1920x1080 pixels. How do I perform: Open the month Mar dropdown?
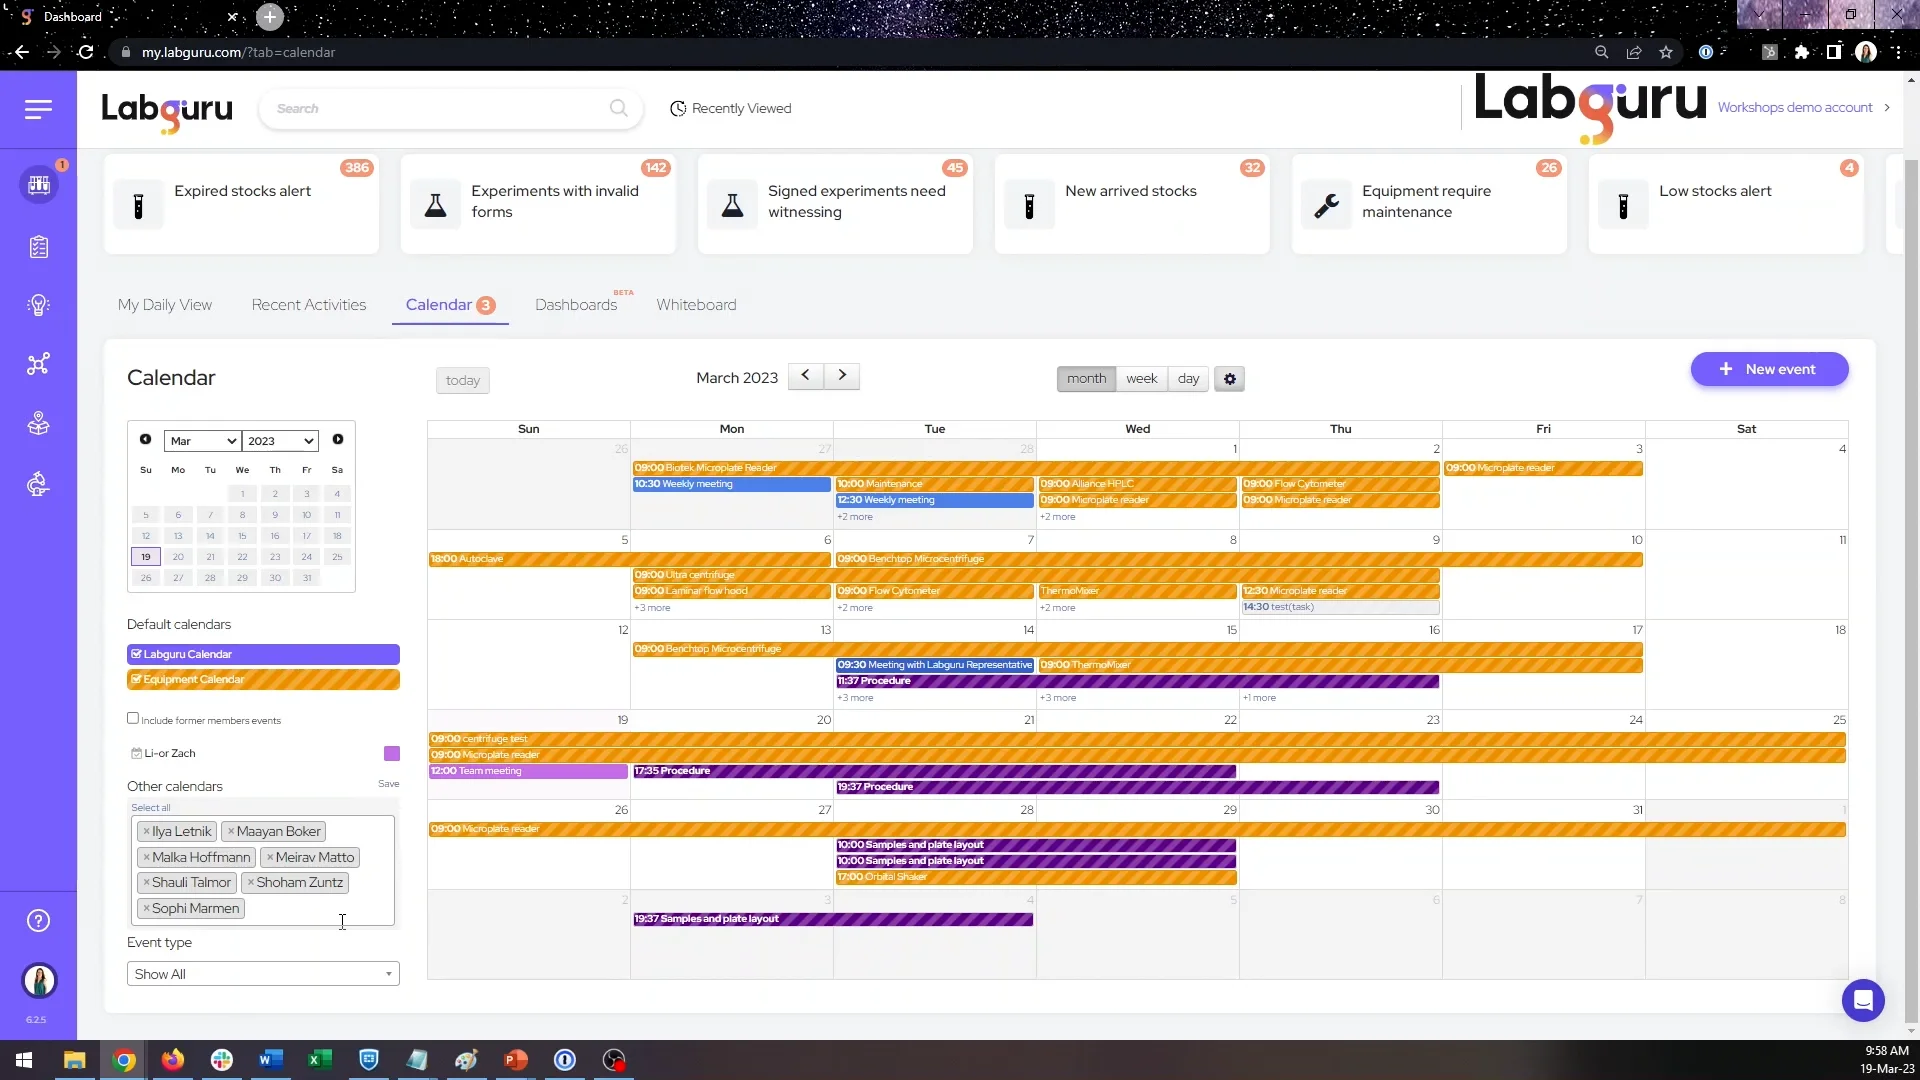pyautogui.click(x=201, y=440)
